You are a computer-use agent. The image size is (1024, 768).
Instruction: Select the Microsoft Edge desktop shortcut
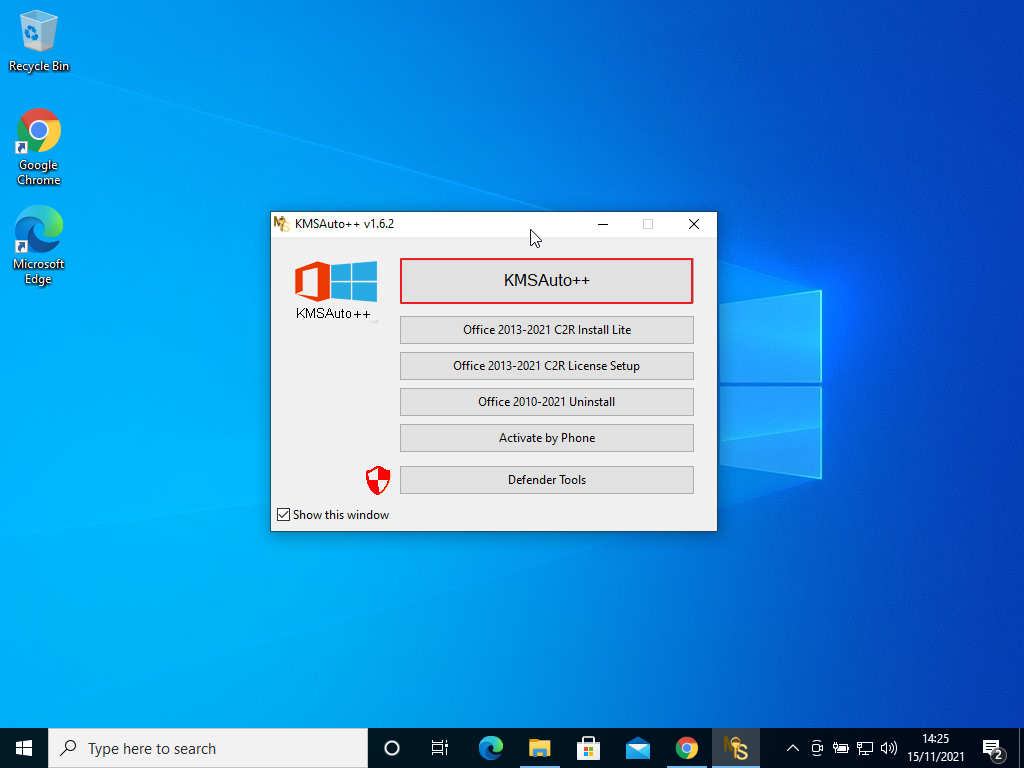pyautogui.click(x=39, y=246)
